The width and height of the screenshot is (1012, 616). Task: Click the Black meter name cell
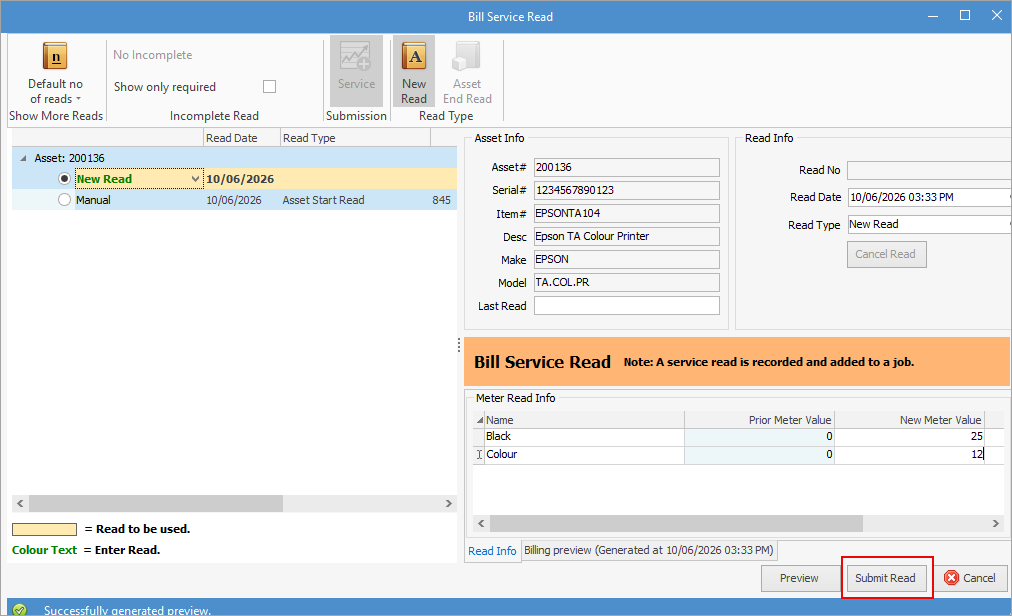(584, 436)
